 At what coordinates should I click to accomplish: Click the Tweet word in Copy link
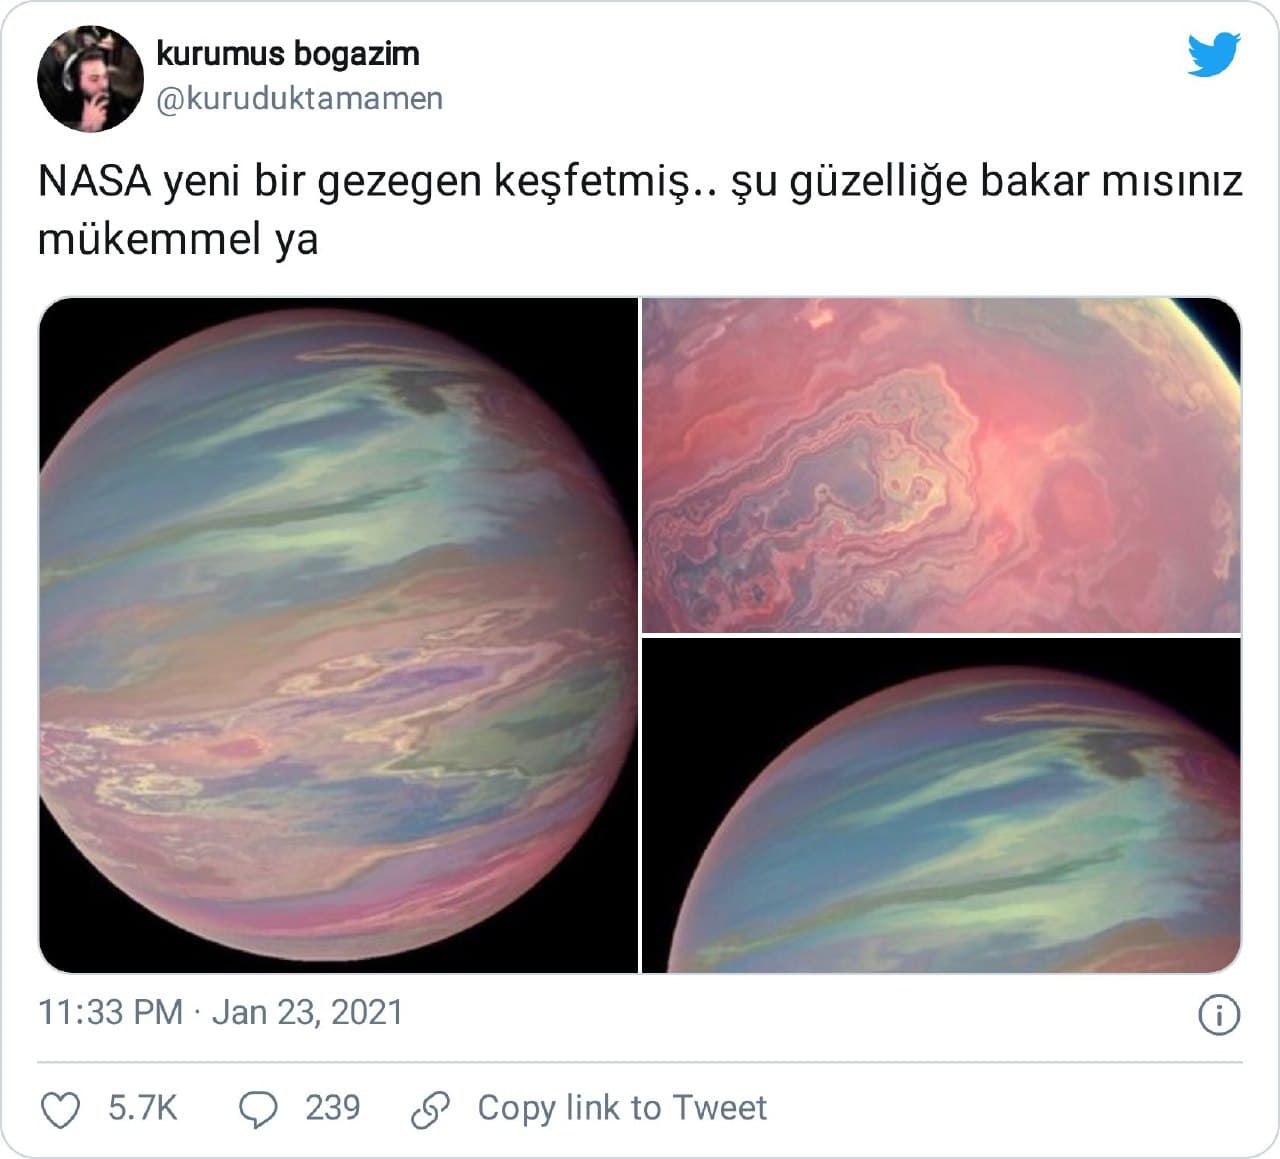(719, 1108)
